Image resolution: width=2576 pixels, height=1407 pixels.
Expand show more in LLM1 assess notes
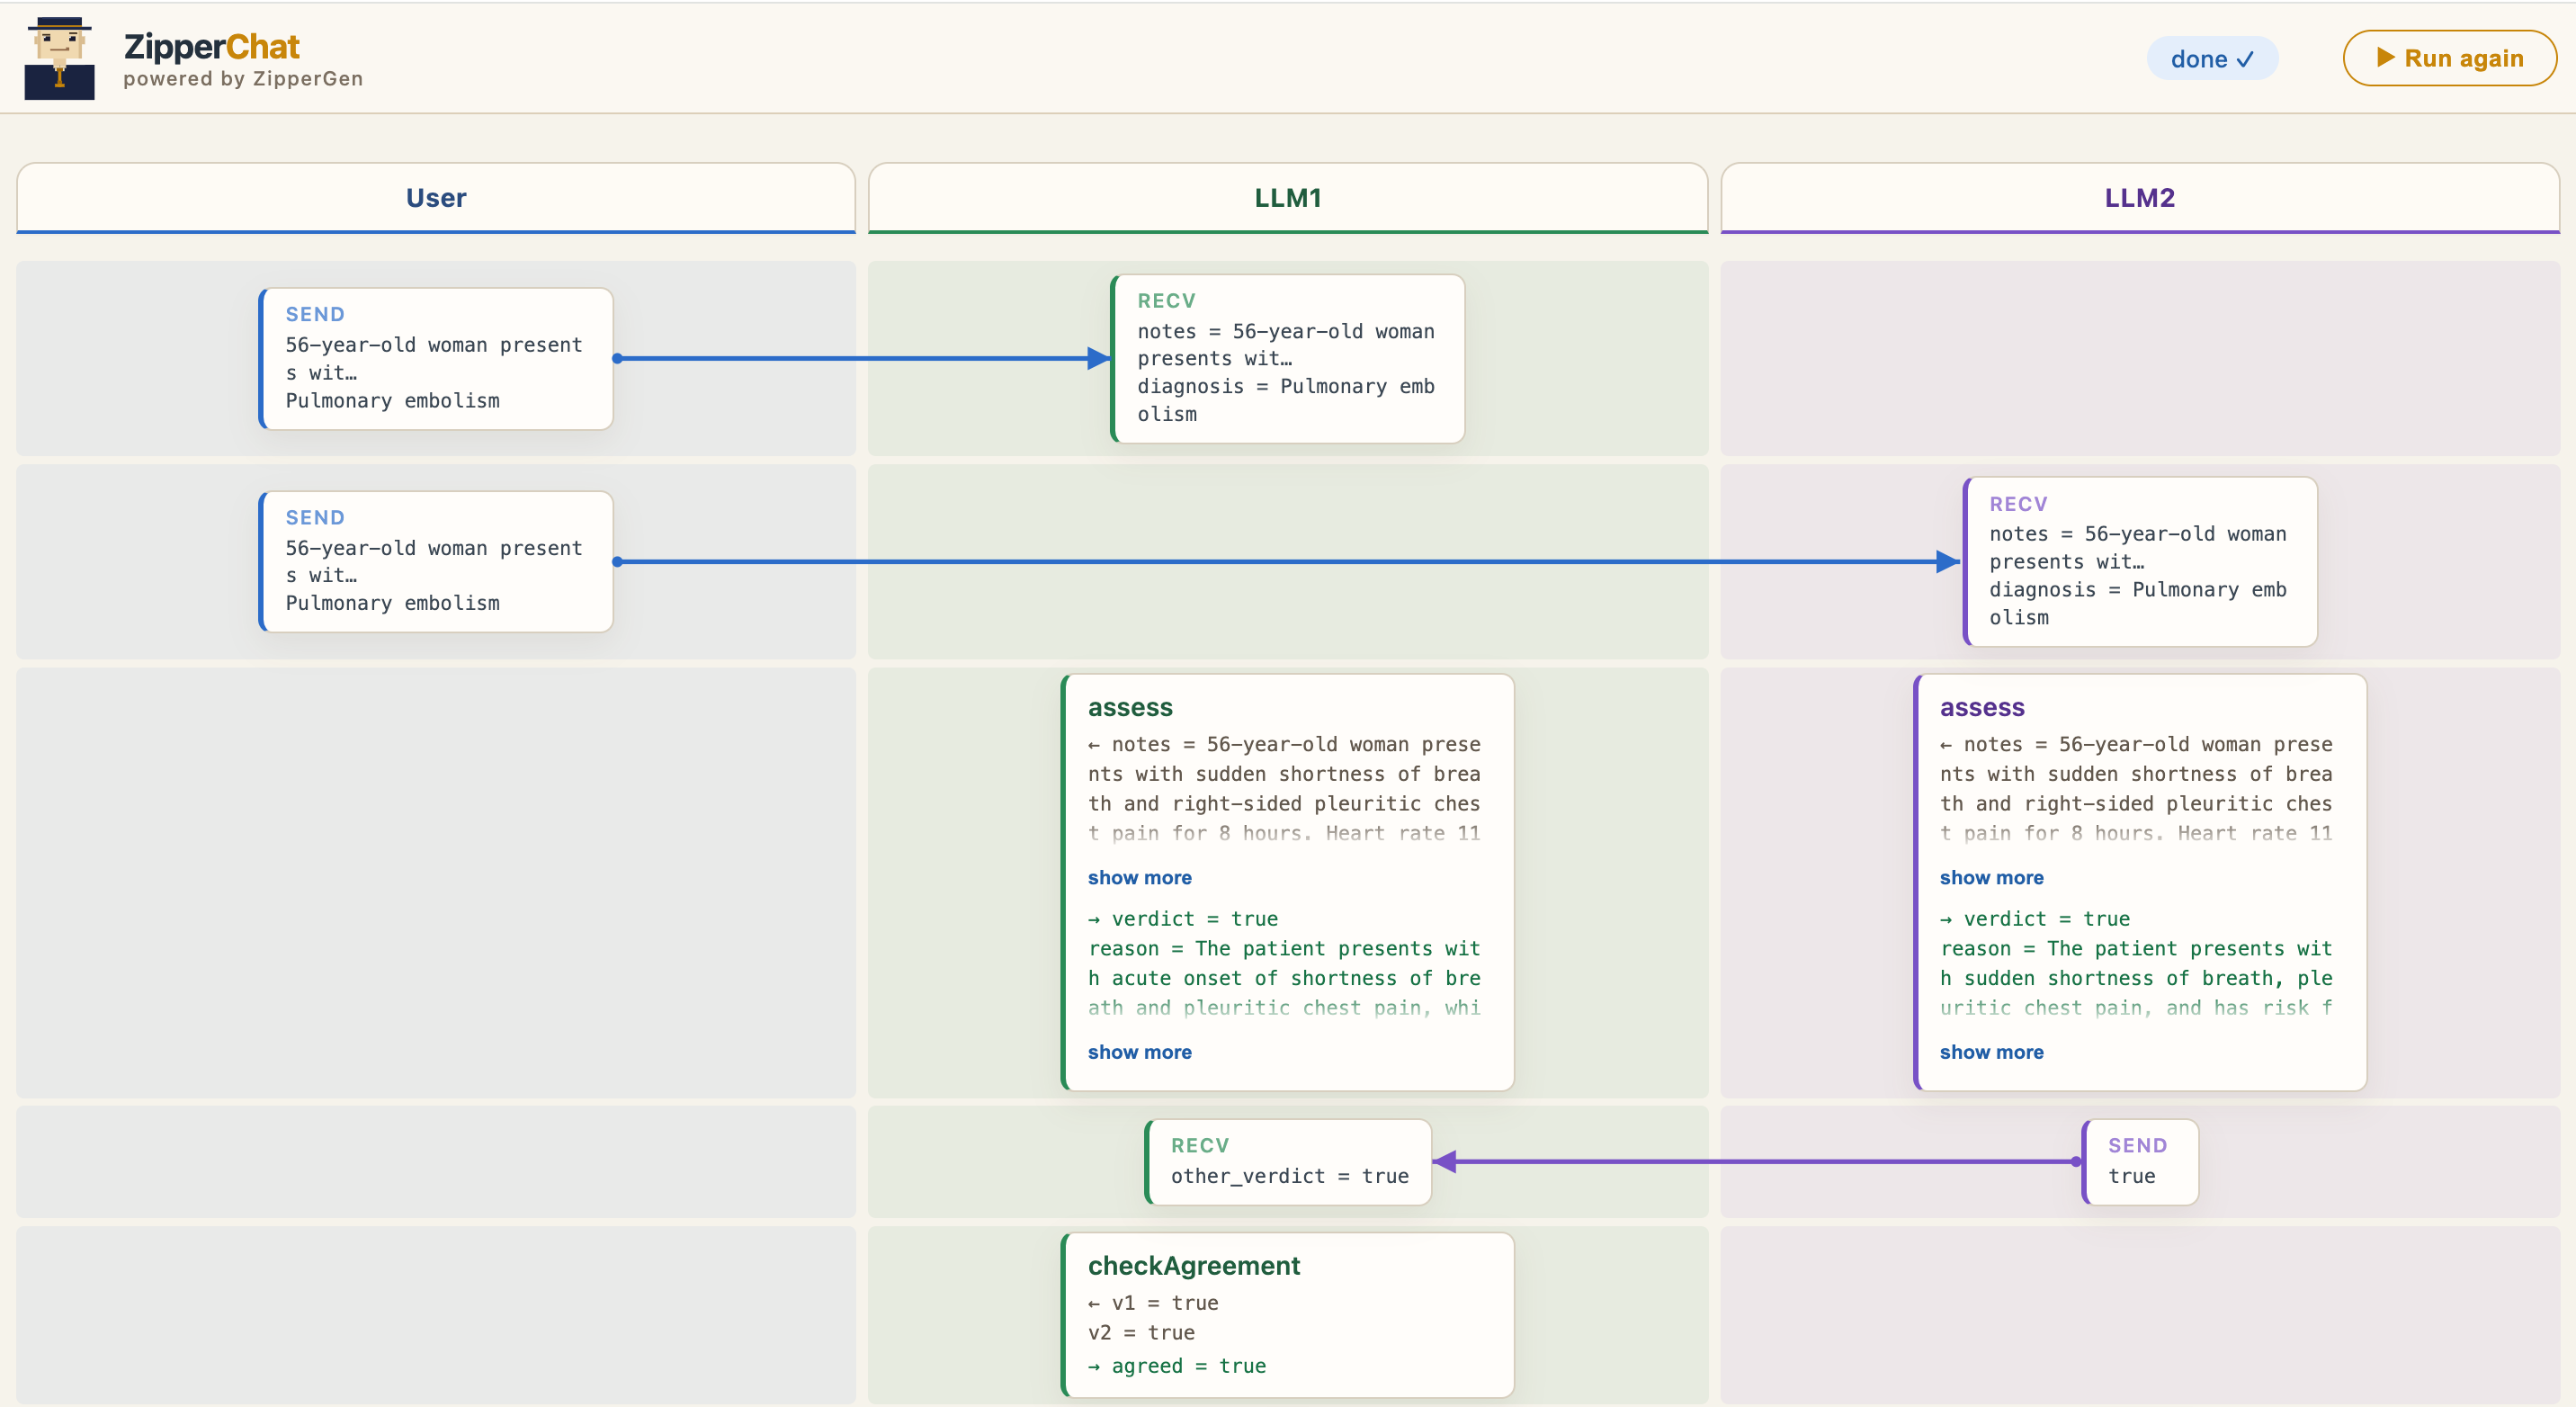coord(1139,878)
